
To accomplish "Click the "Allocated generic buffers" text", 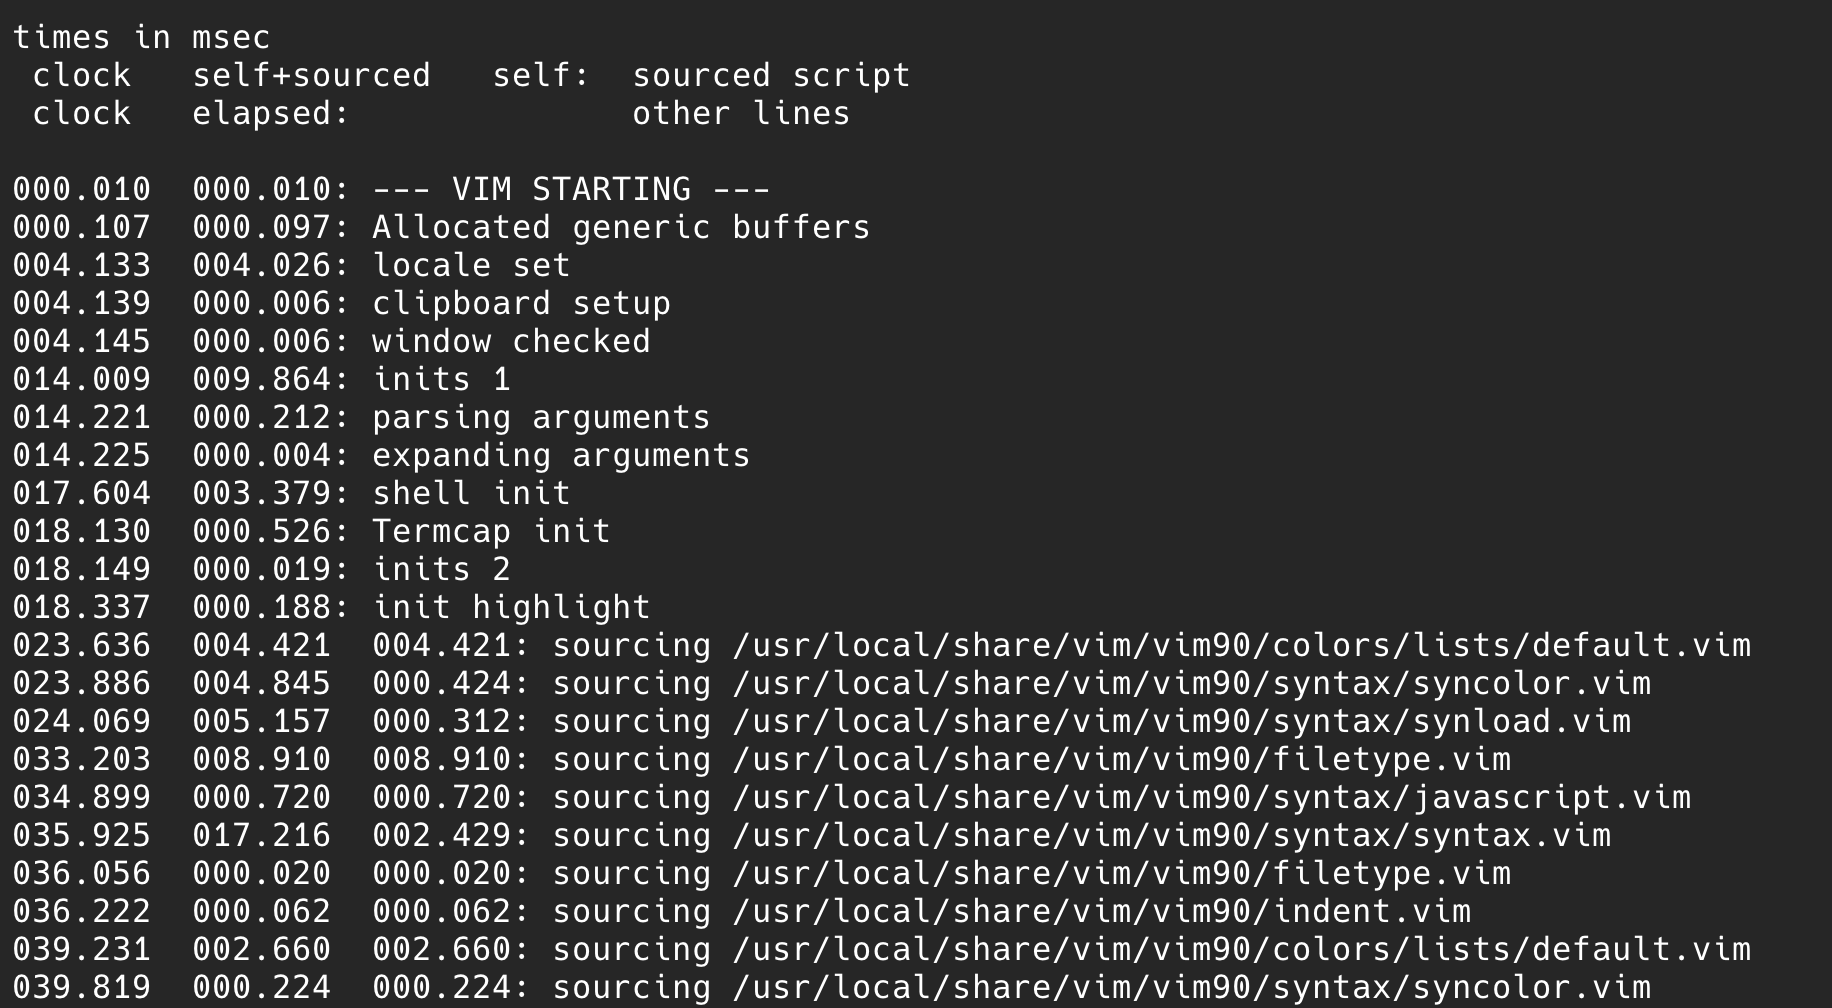I will point(621,227).
